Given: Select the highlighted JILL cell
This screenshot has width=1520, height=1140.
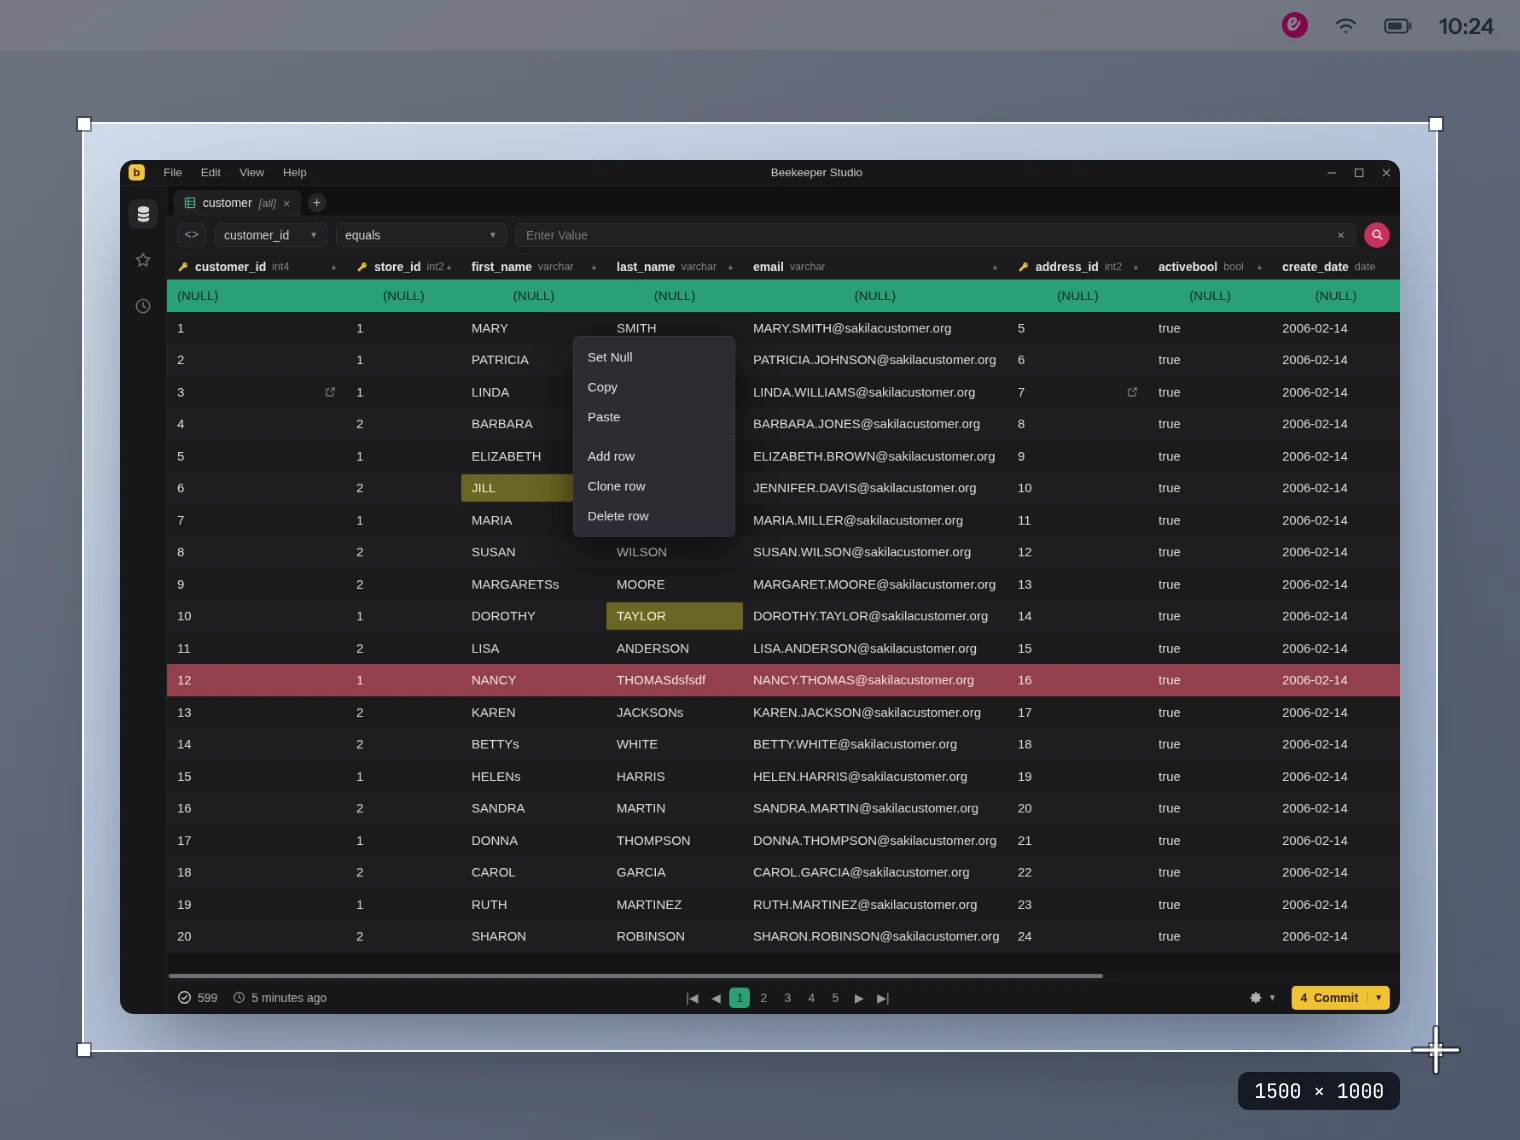Looking at the screenshot, I should coord(517,488).
